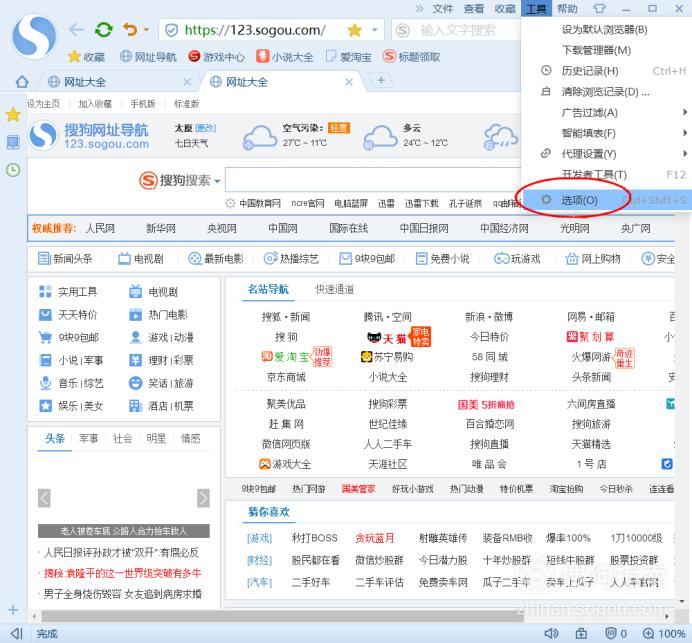
Task: Open a new tab with plus button
Action: [381, 80]
